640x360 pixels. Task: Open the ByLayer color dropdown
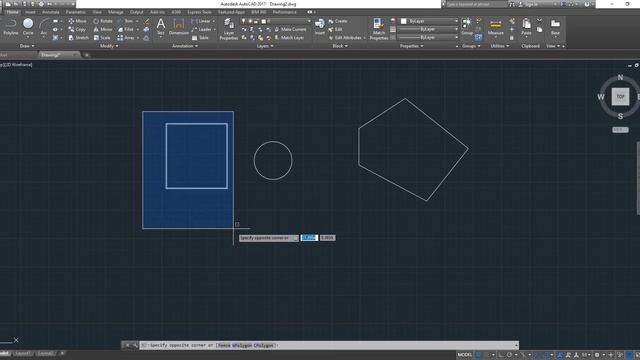pyautogui.click(x=429, y=21)
